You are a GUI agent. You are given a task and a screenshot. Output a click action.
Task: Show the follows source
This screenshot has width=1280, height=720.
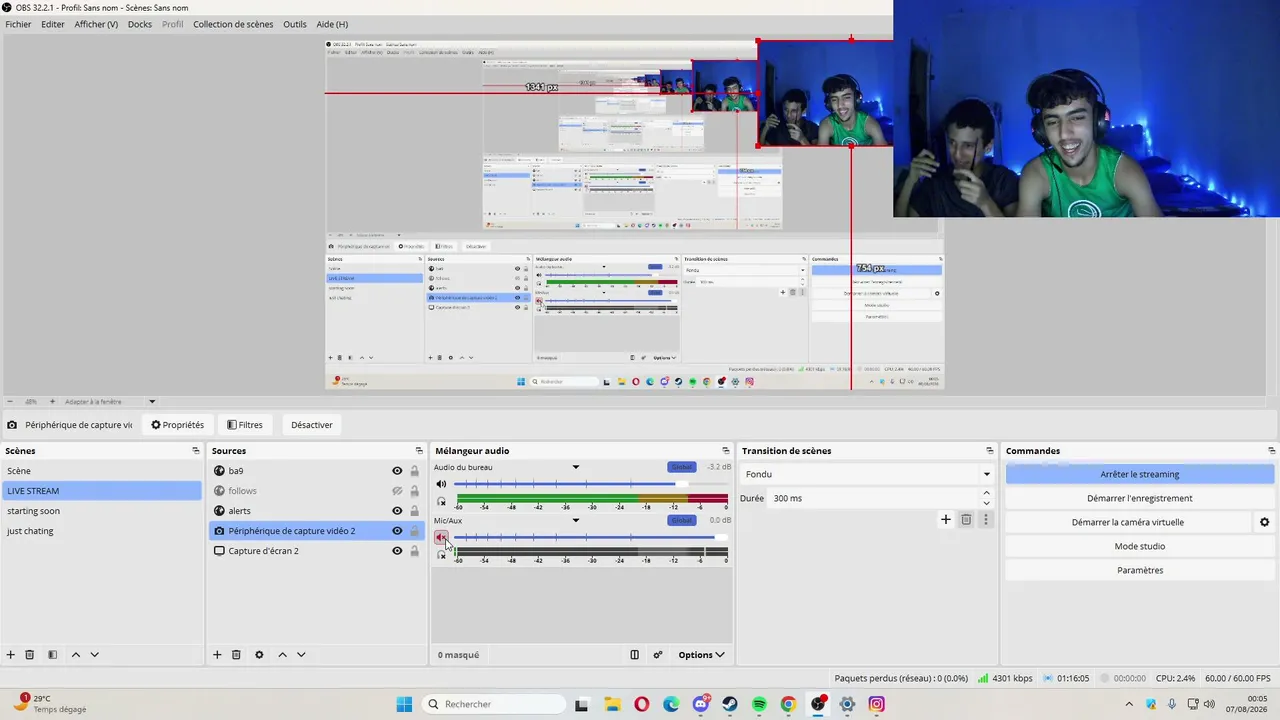point(397,491)
